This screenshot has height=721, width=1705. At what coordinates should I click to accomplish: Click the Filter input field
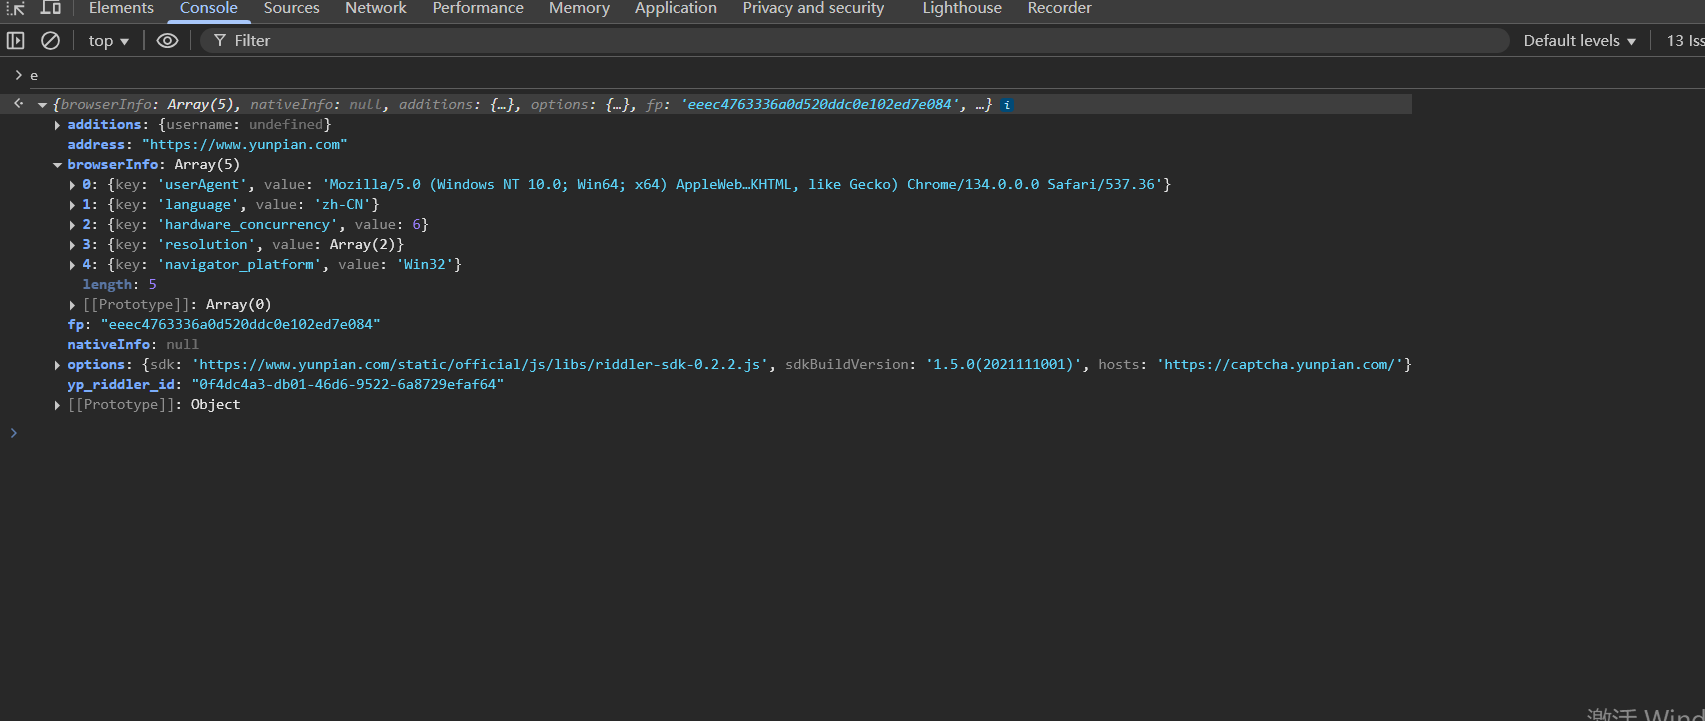coord(860,41)
